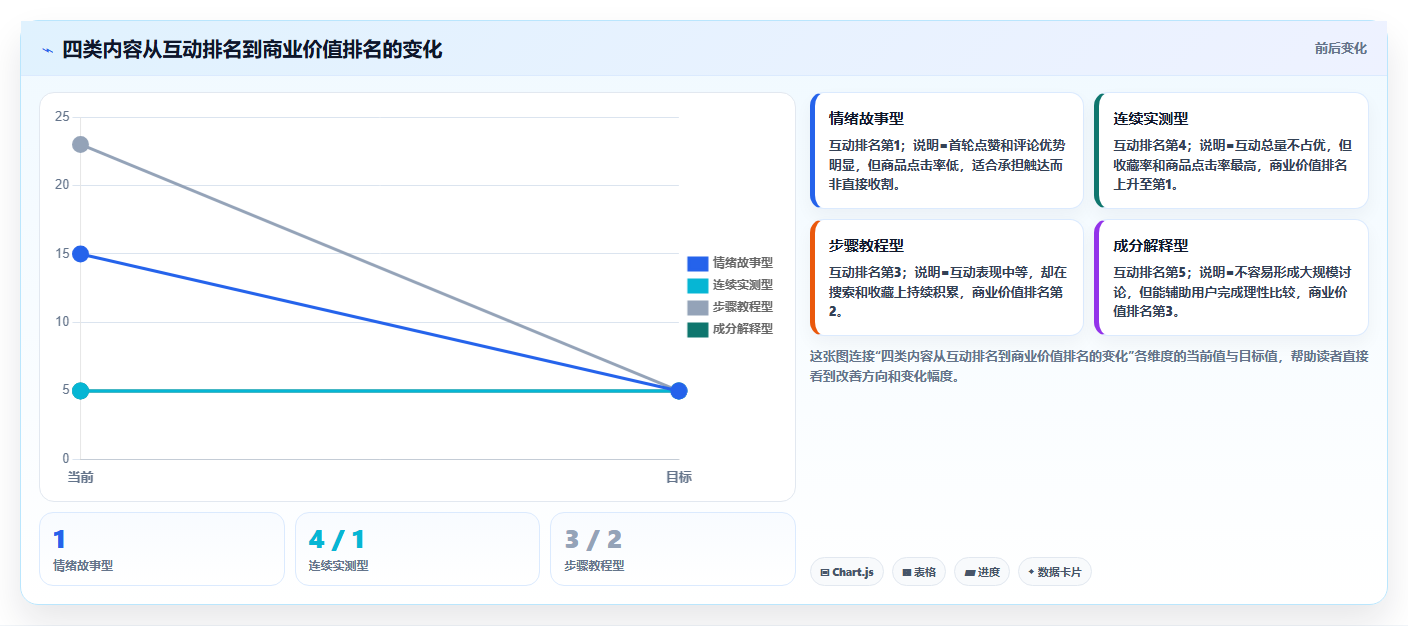Click the 表格 tag
Screen dimensions: 1408x626
pos(919,572)
